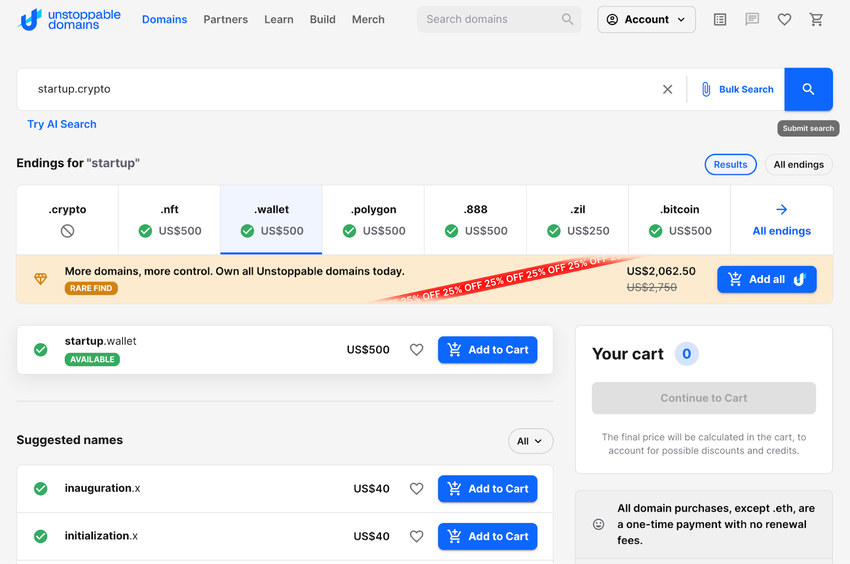Open the Account dropdown
The width and height of the screenshot is (850, 564).
click(x=646, y=19)
